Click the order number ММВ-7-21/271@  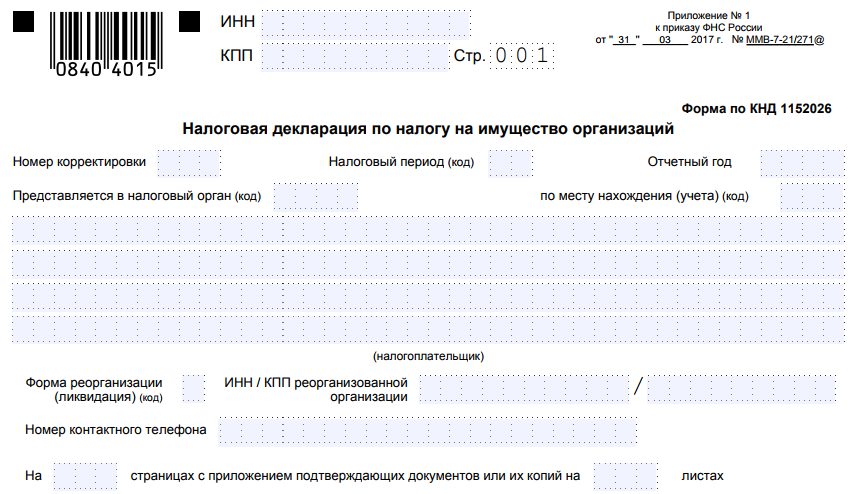(x=784, y=39)
